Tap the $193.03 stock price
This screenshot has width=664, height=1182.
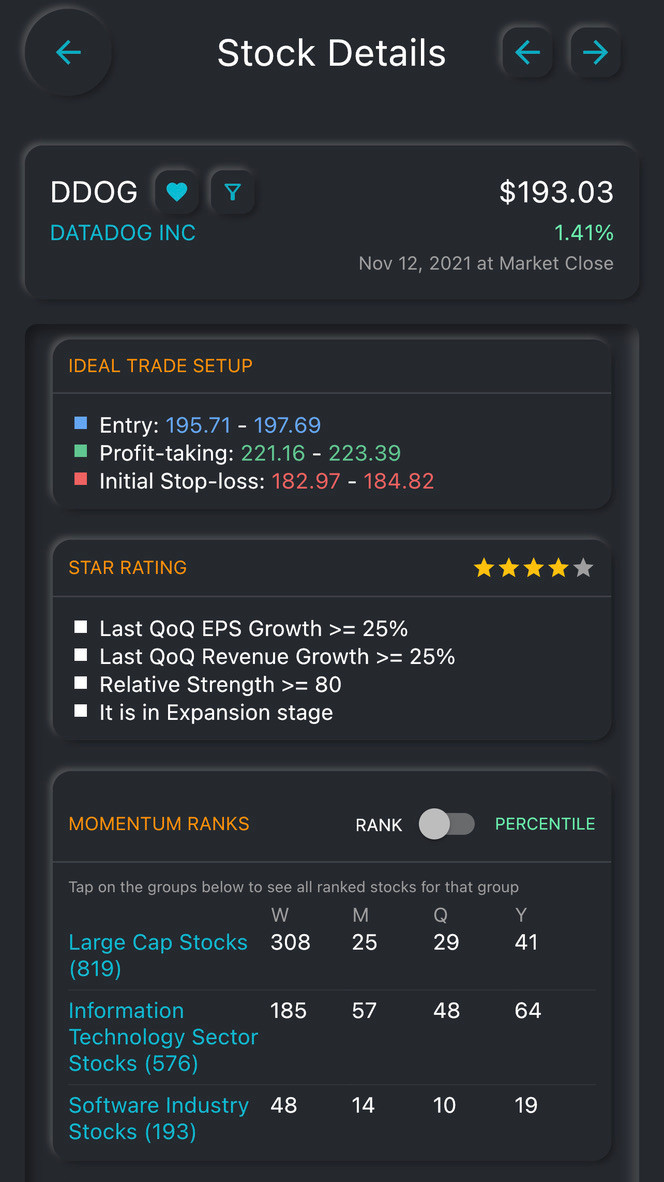click(556, 192)
